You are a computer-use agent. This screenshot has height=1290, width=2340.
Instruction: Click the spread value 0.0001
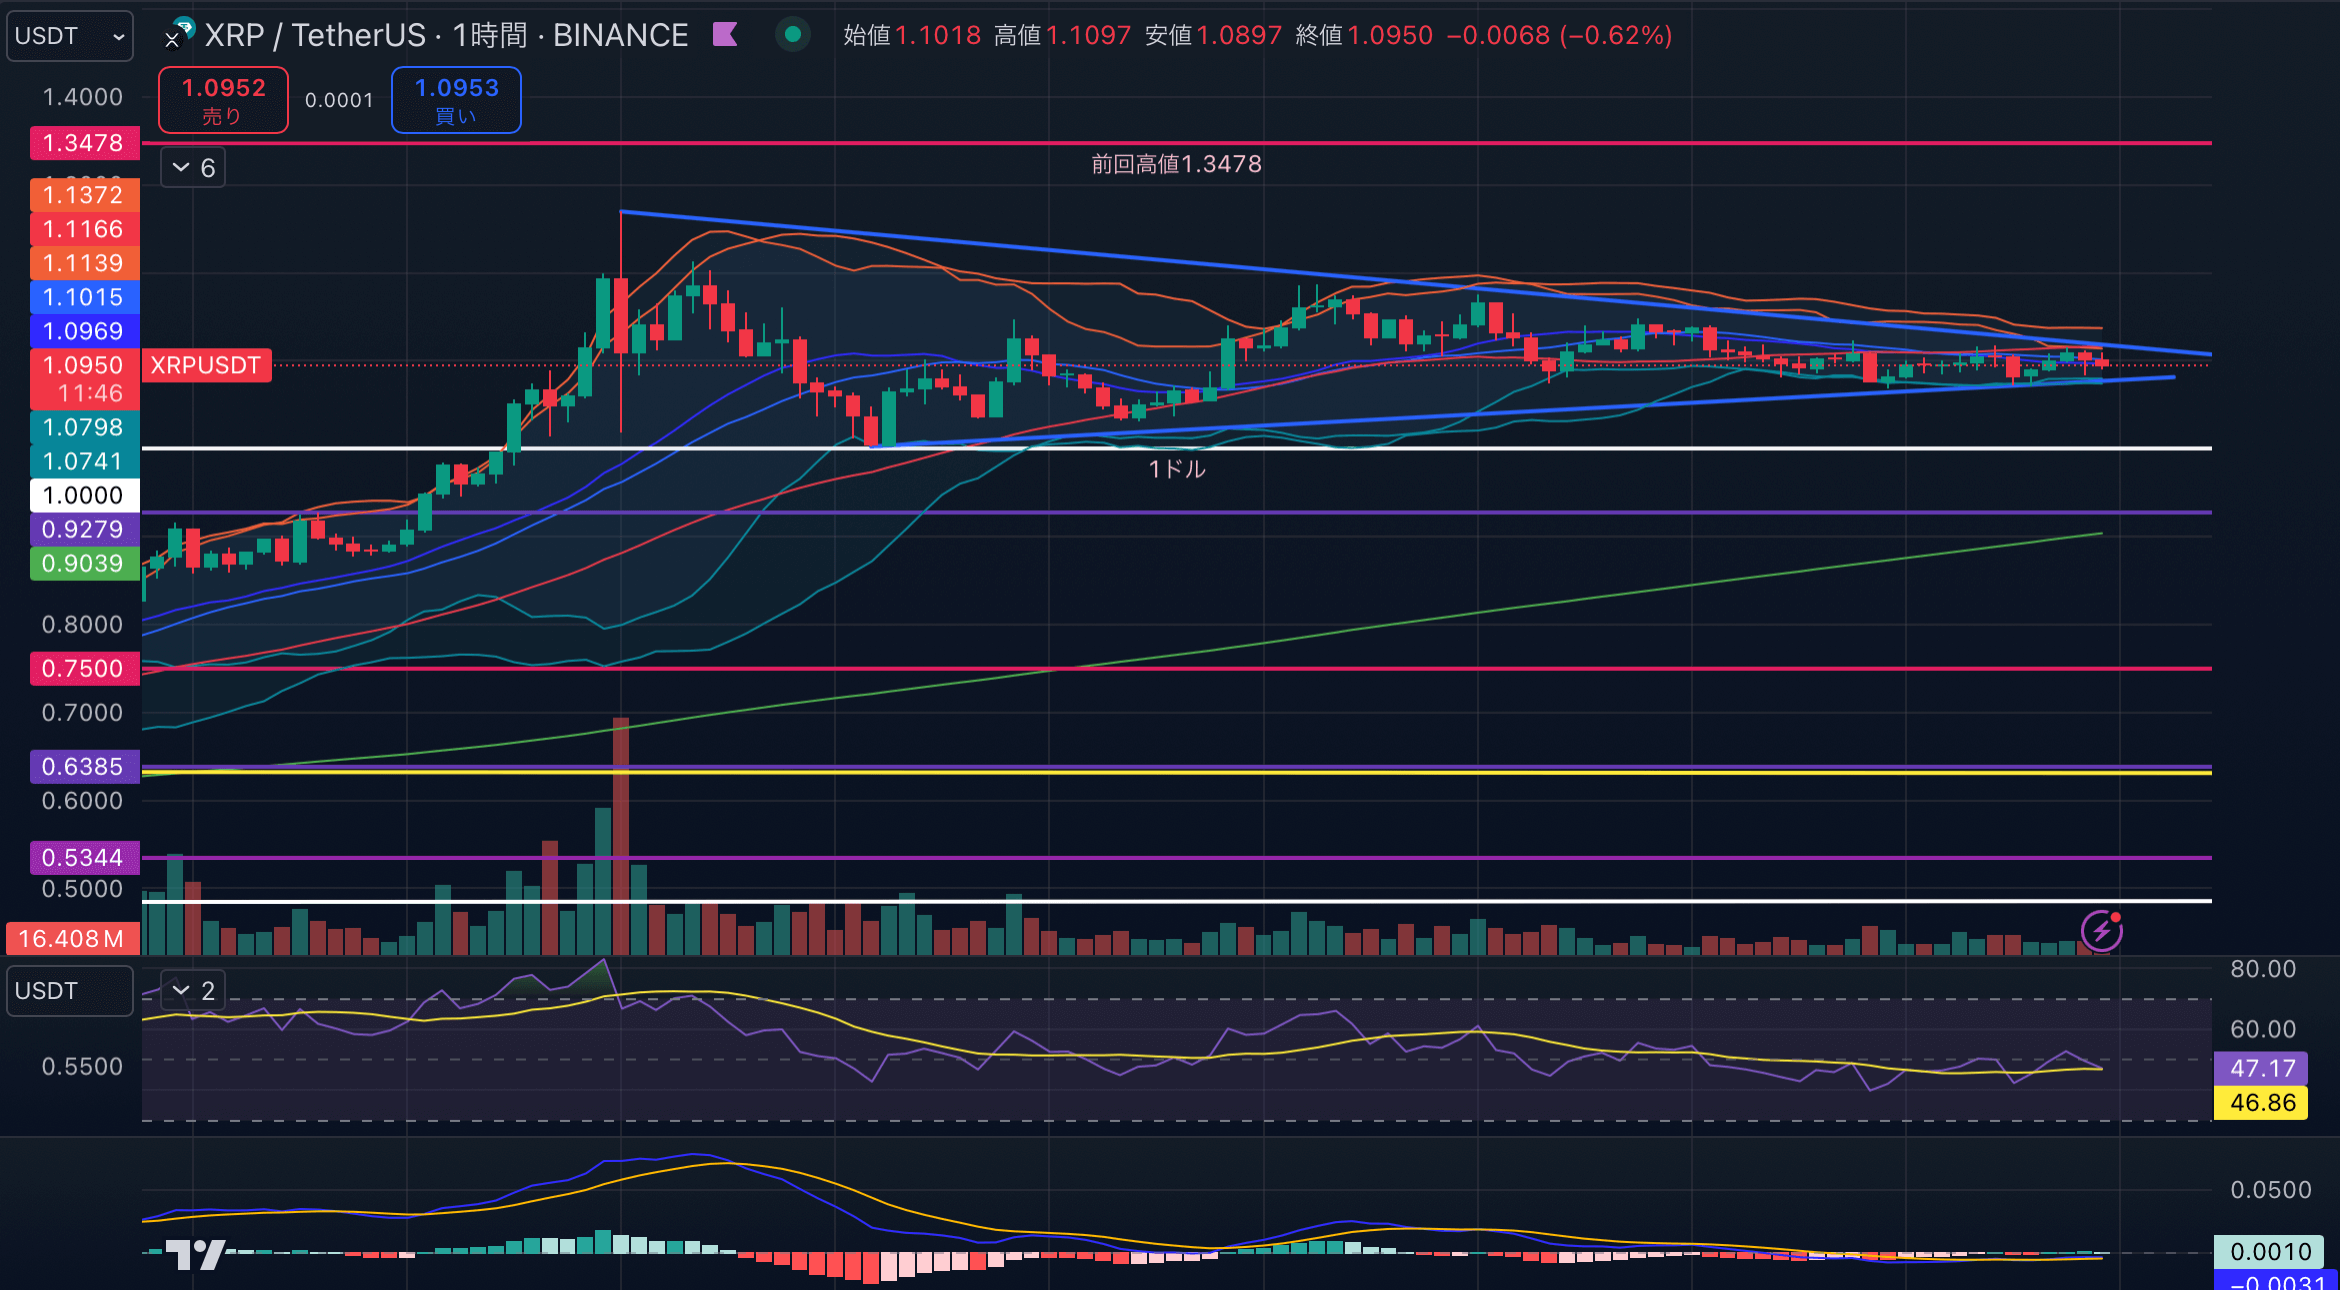click(x=339, y=100)
